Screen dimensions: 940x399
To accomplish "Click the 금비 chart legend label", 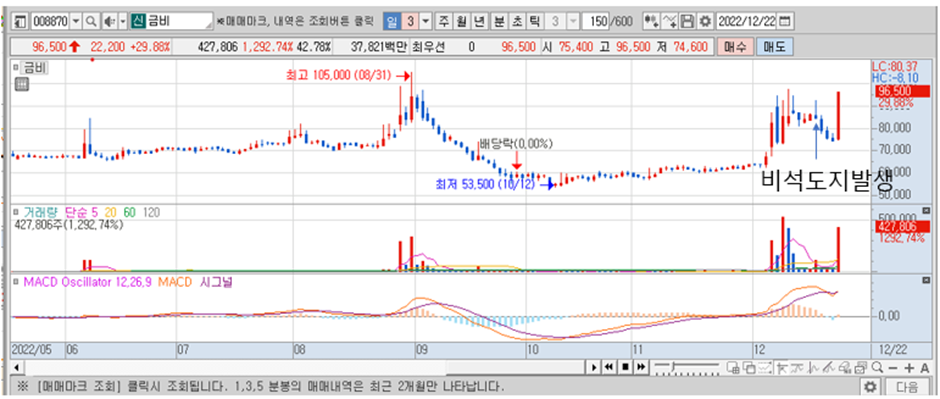I will 34,68.
